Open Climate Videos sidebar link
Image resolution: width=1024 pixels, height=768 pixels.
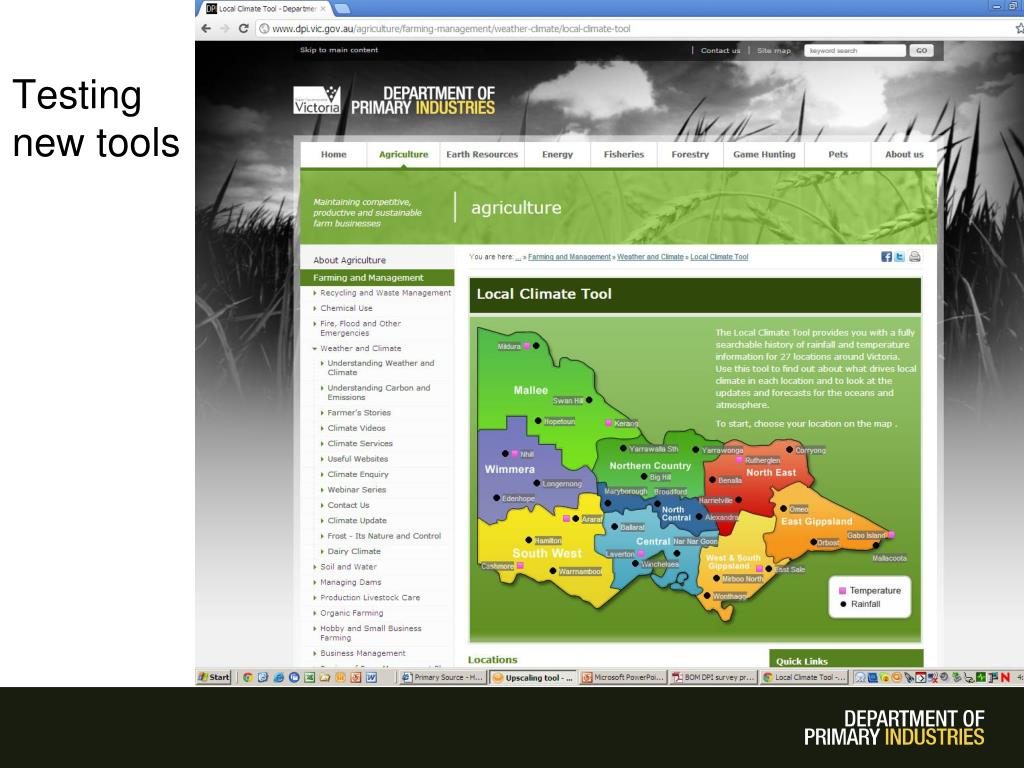point(357,428)
